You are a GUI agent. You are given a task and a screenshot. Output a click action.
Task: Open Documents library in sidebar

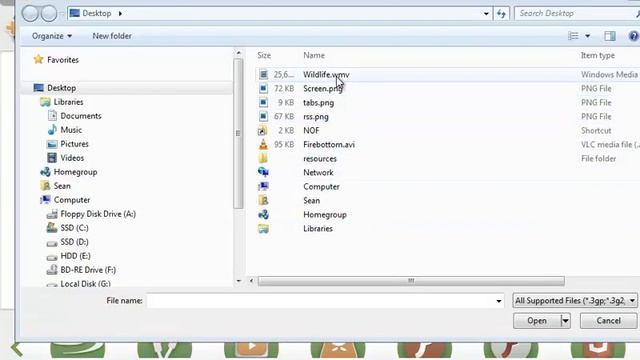[75, 116]
